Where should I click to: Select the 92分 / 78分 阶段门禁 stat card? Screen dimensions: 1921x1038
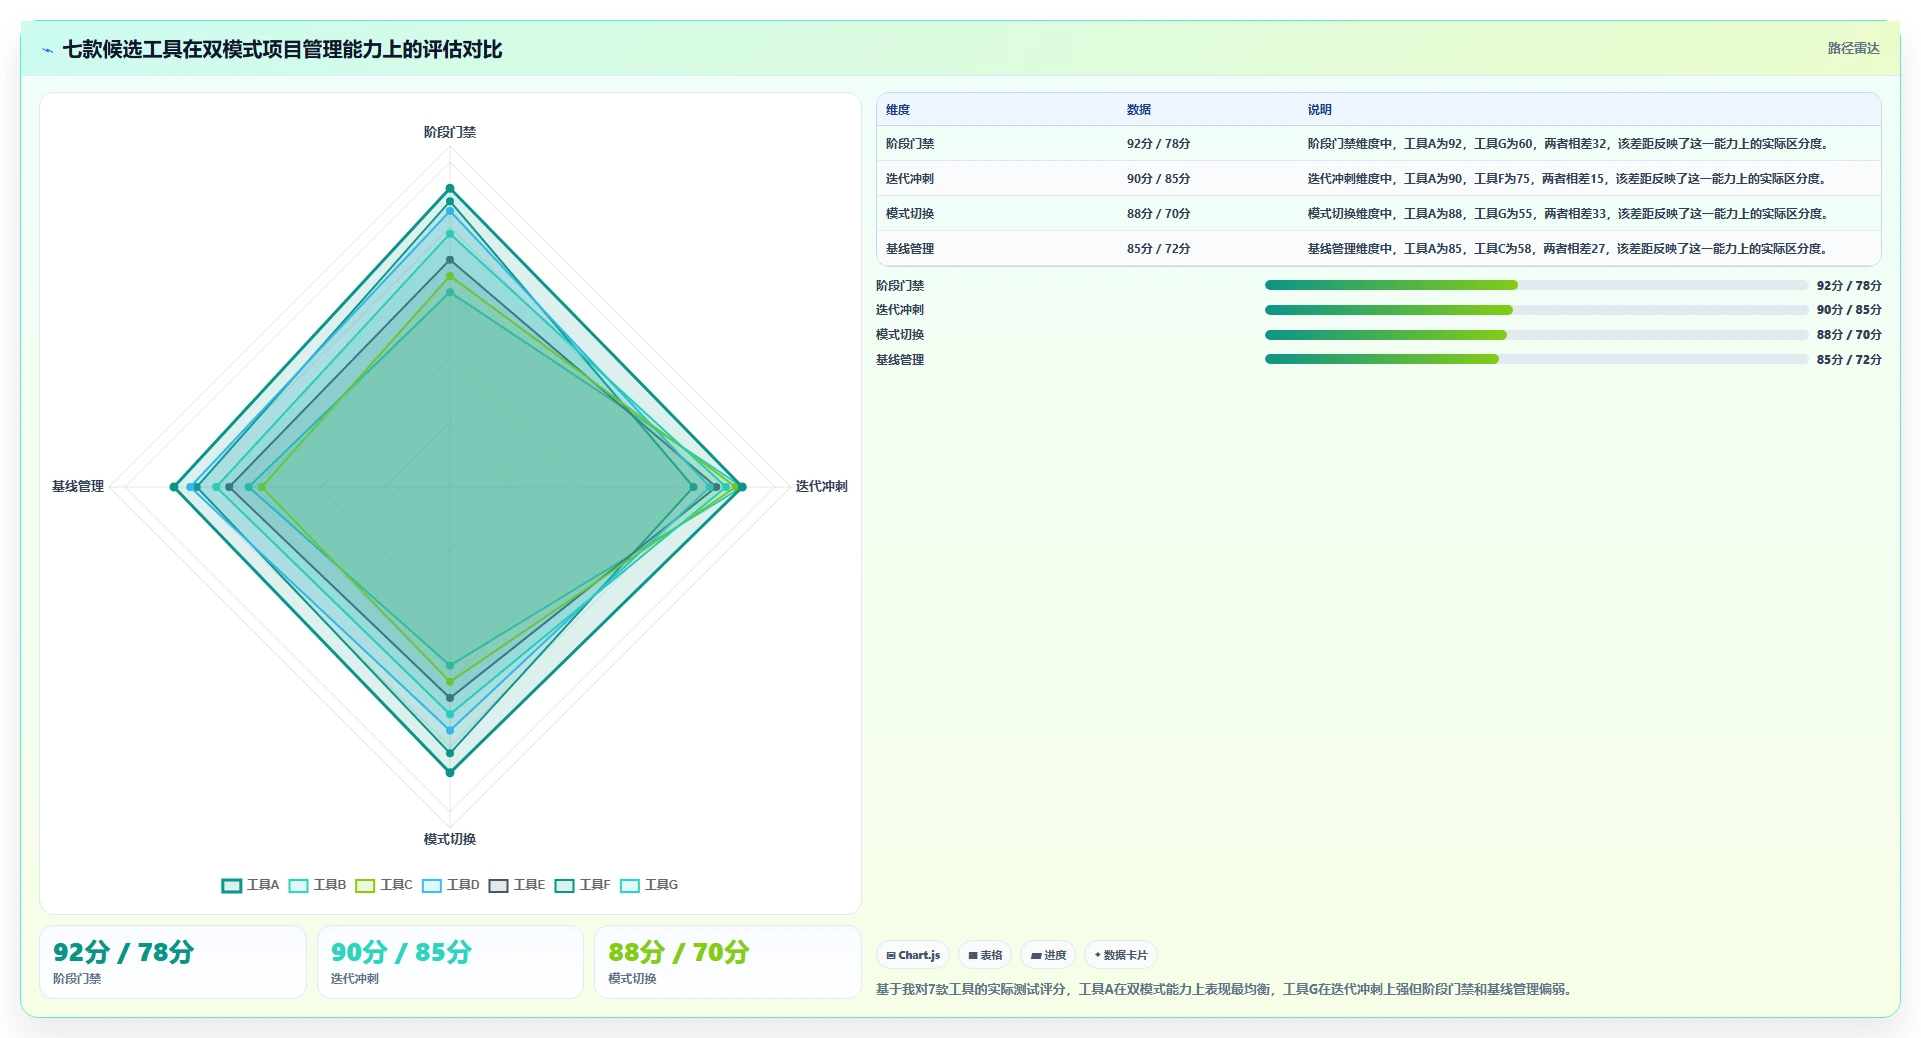(173, 962)
